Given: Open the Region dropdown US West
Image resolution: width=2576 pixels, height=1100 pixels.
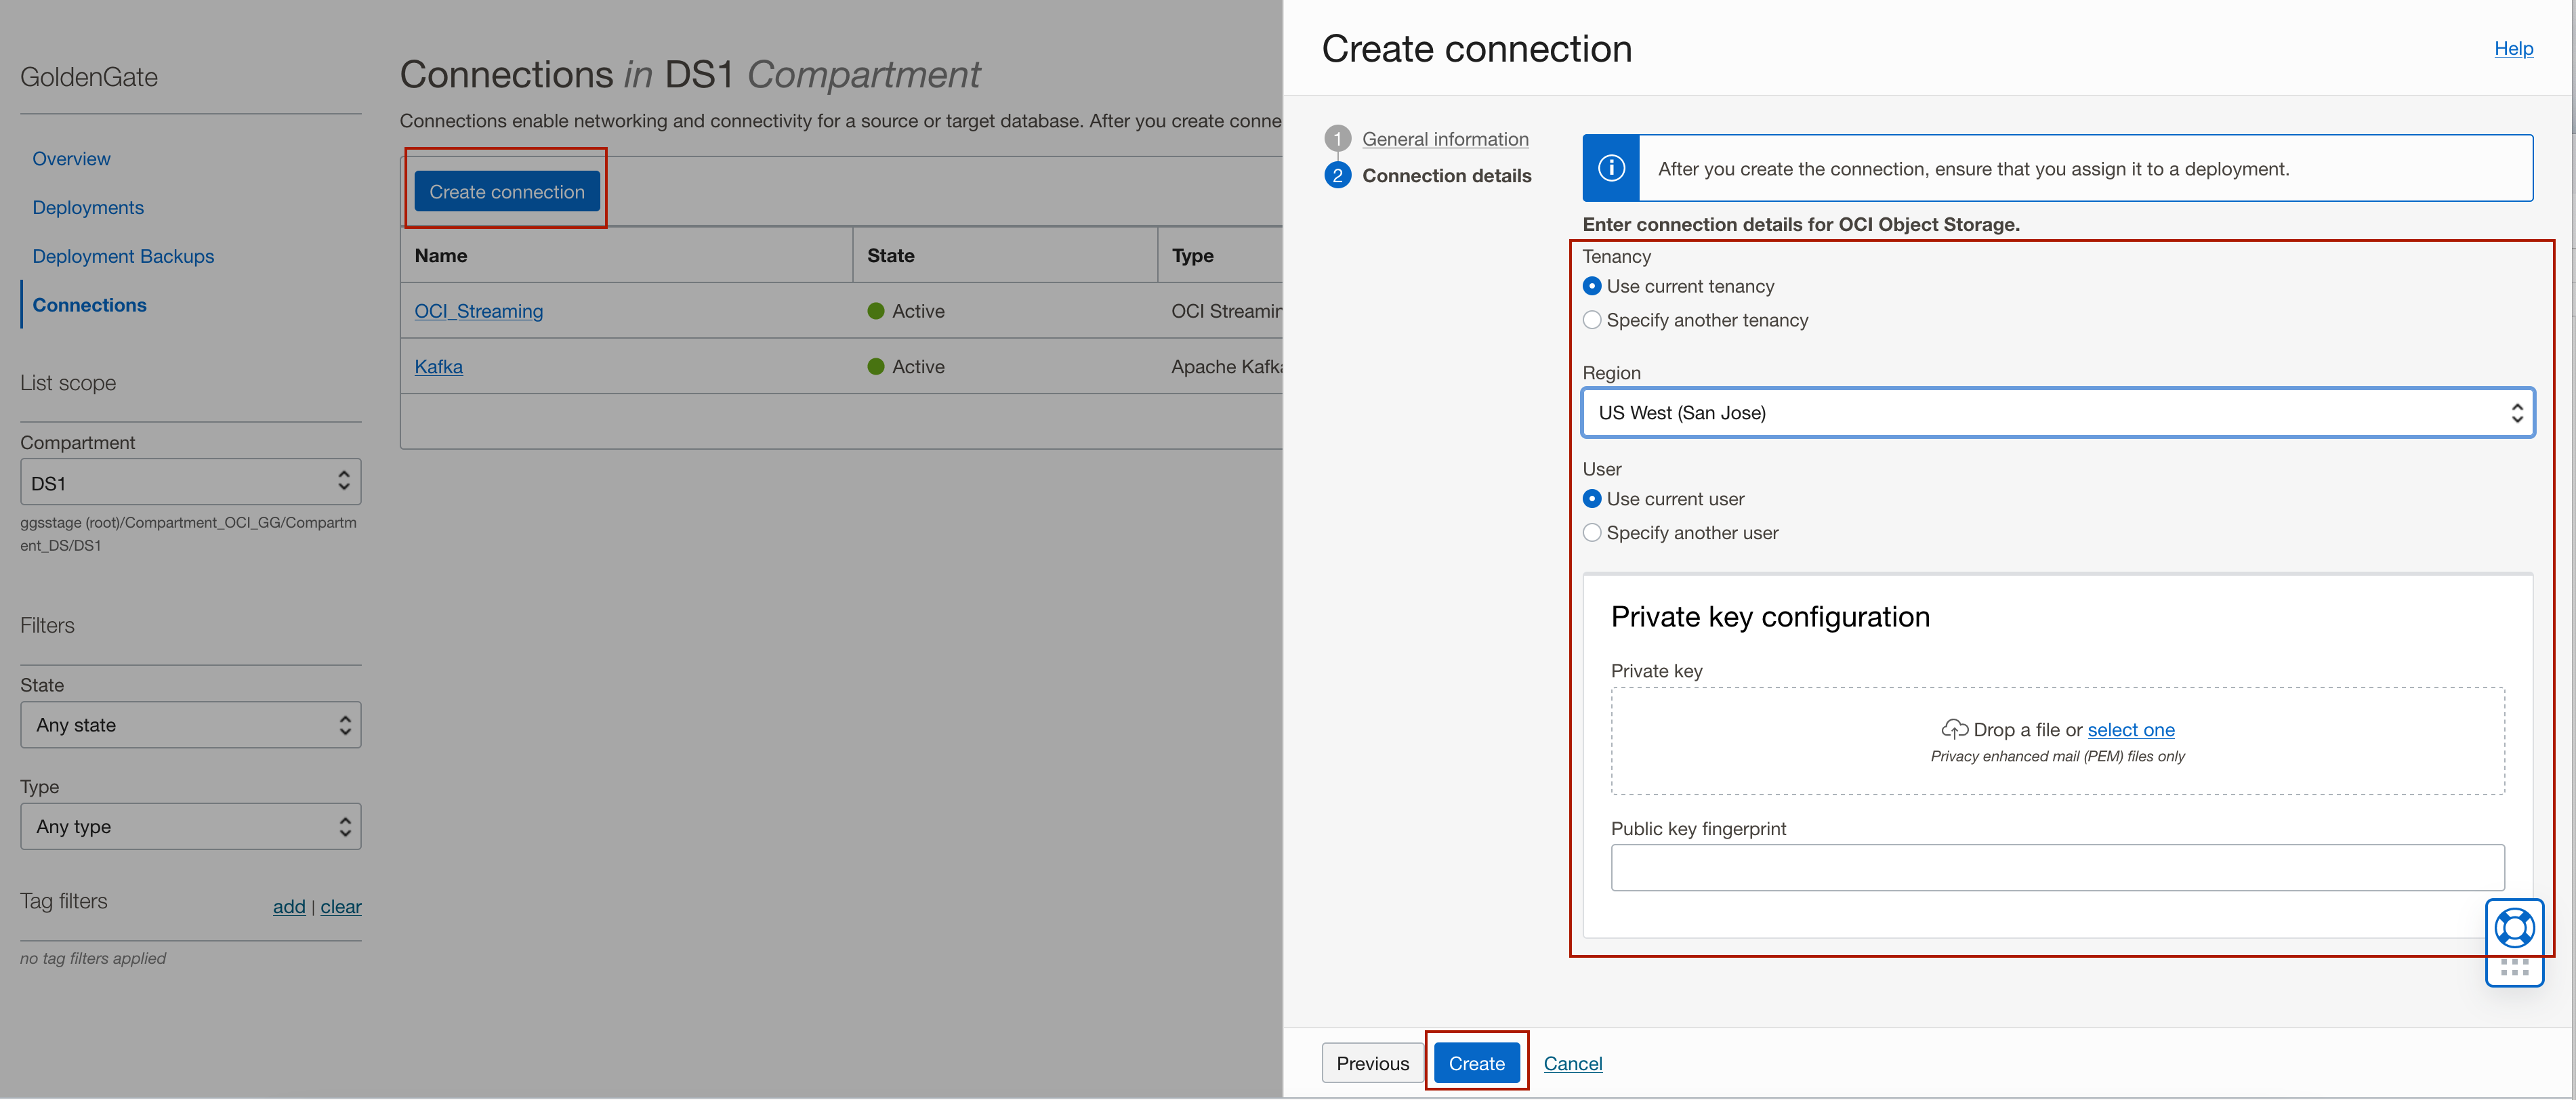Looking at the screenshot, I should click(2056, 413).
